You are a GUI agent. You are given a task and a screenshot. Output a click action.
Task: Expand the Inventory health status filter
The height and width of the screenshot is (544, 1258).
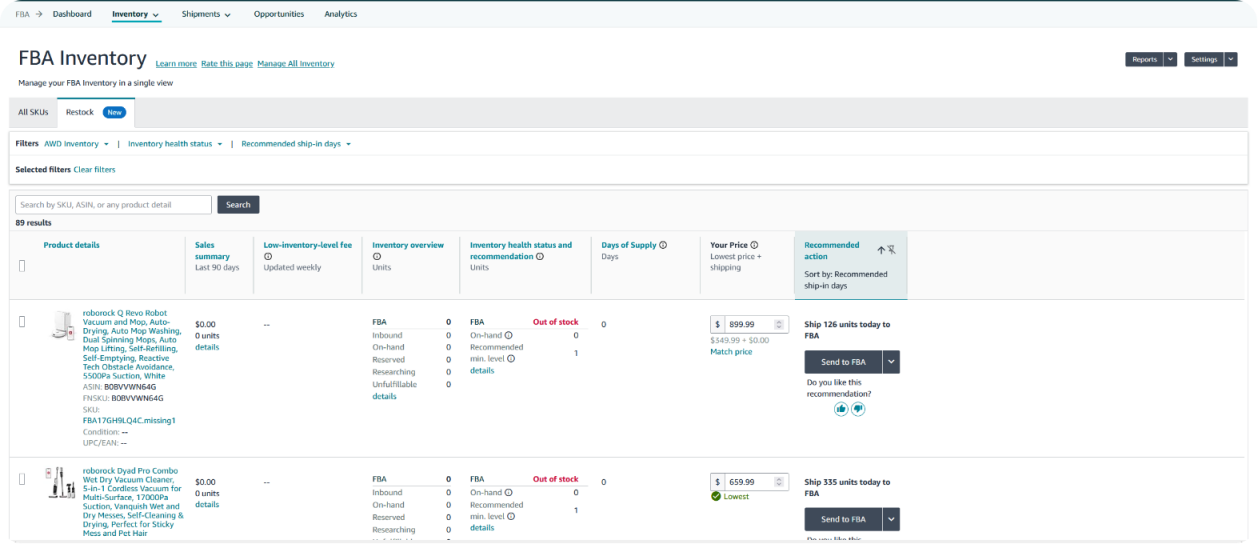point(175,144)
